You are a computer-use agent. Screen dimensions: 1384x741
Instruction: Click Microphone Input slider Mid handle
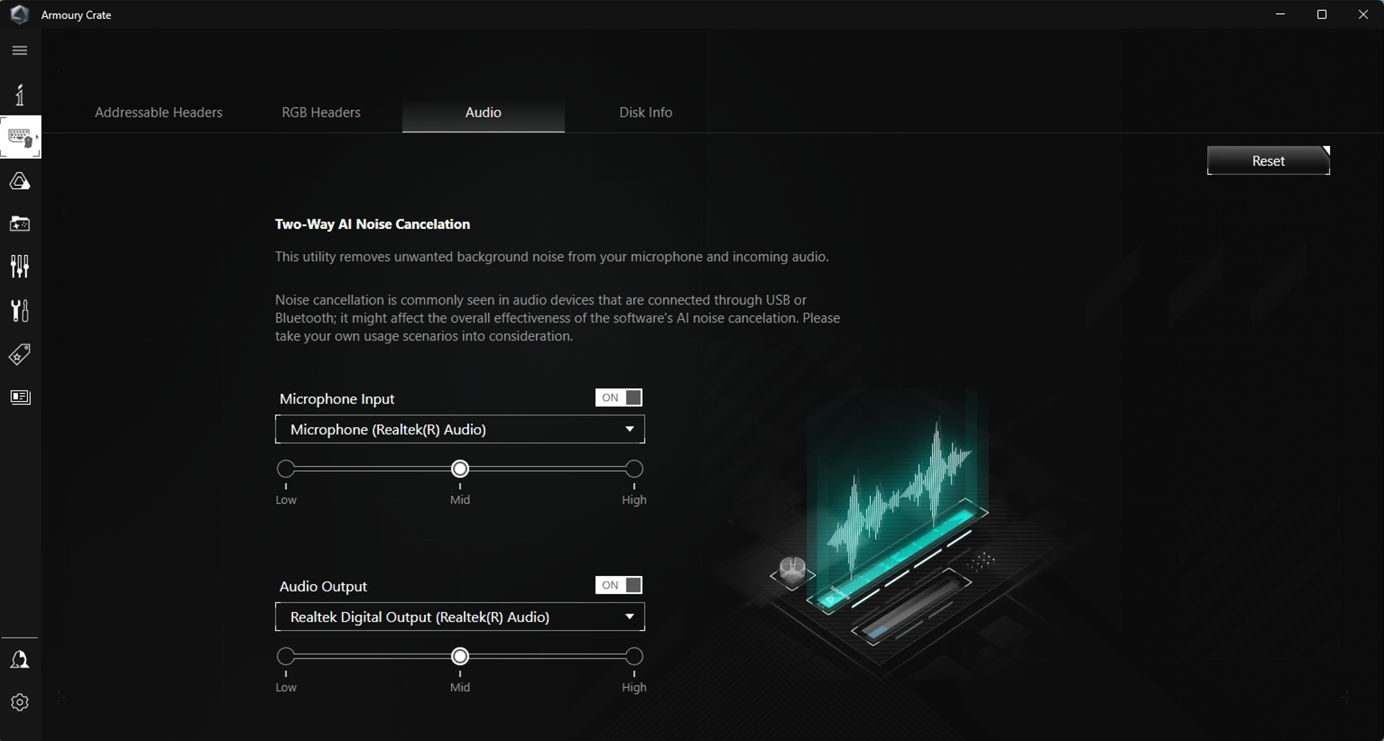(x=460, y=468)
